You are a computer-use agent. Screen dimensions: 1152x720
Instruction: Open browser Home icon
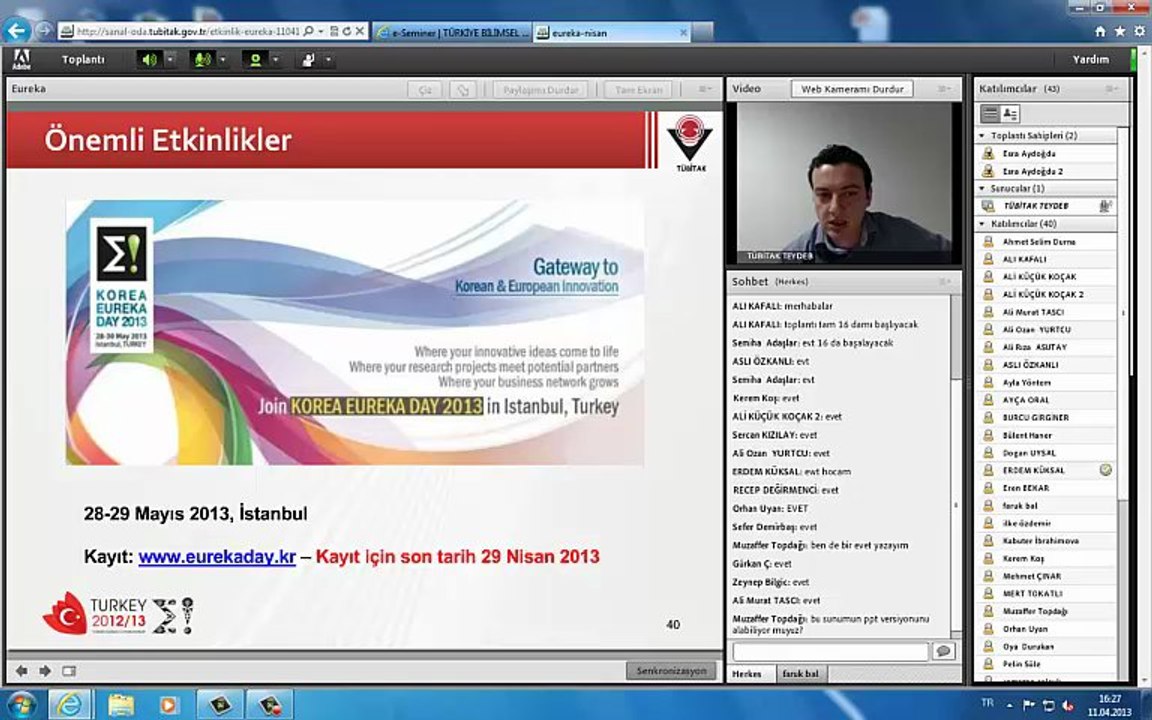[1100, 32]
